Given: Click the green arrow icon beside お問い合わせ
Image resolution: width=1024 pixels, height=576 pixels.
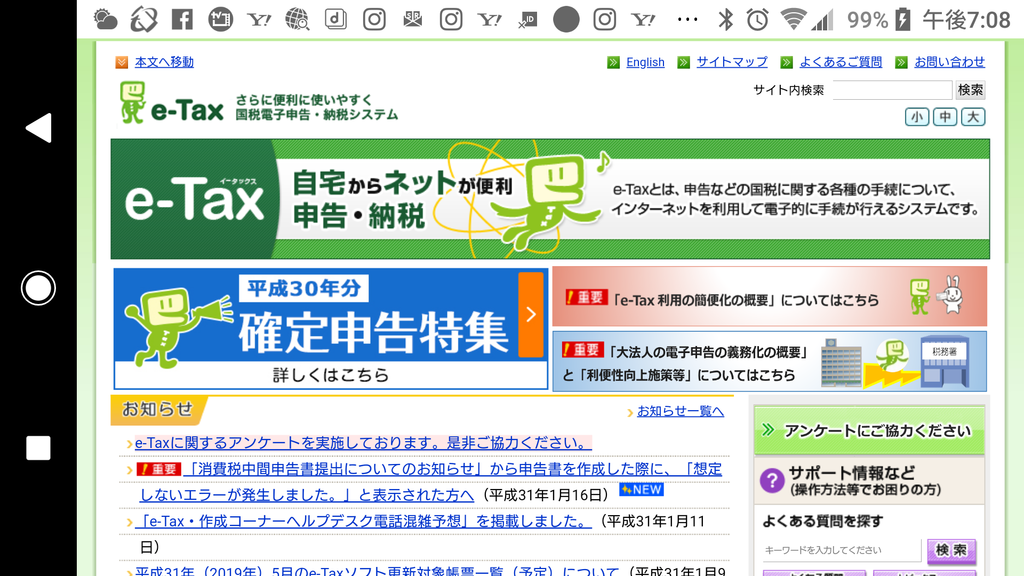Looking at the screenshot, I should pos(902,62).
